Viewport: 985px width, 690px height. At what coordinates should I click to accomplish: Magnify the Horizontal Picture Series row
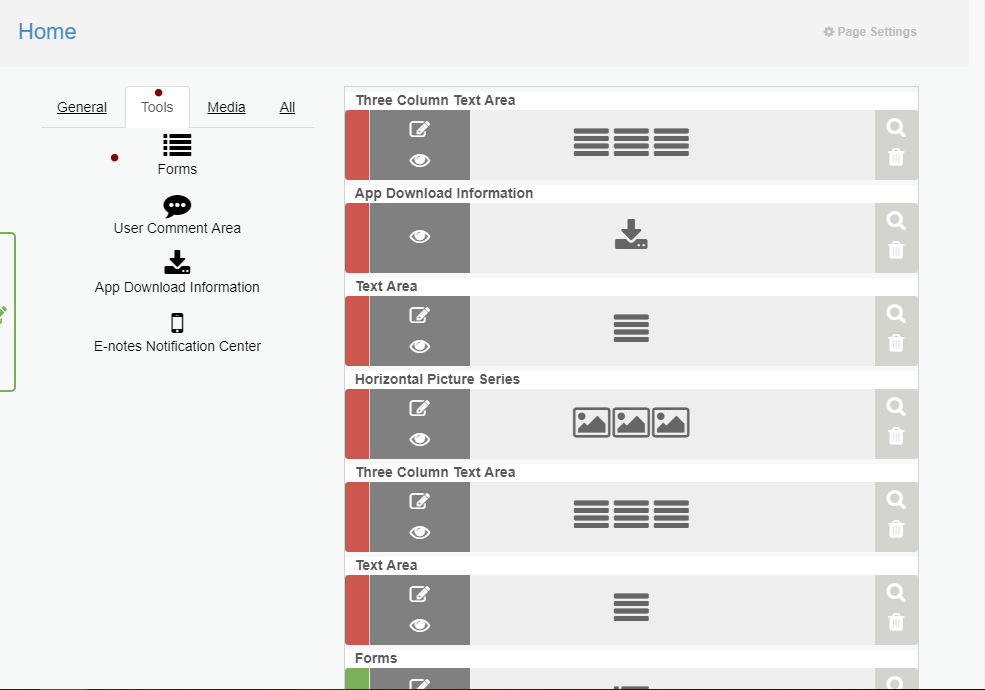(x=896, y=407)
